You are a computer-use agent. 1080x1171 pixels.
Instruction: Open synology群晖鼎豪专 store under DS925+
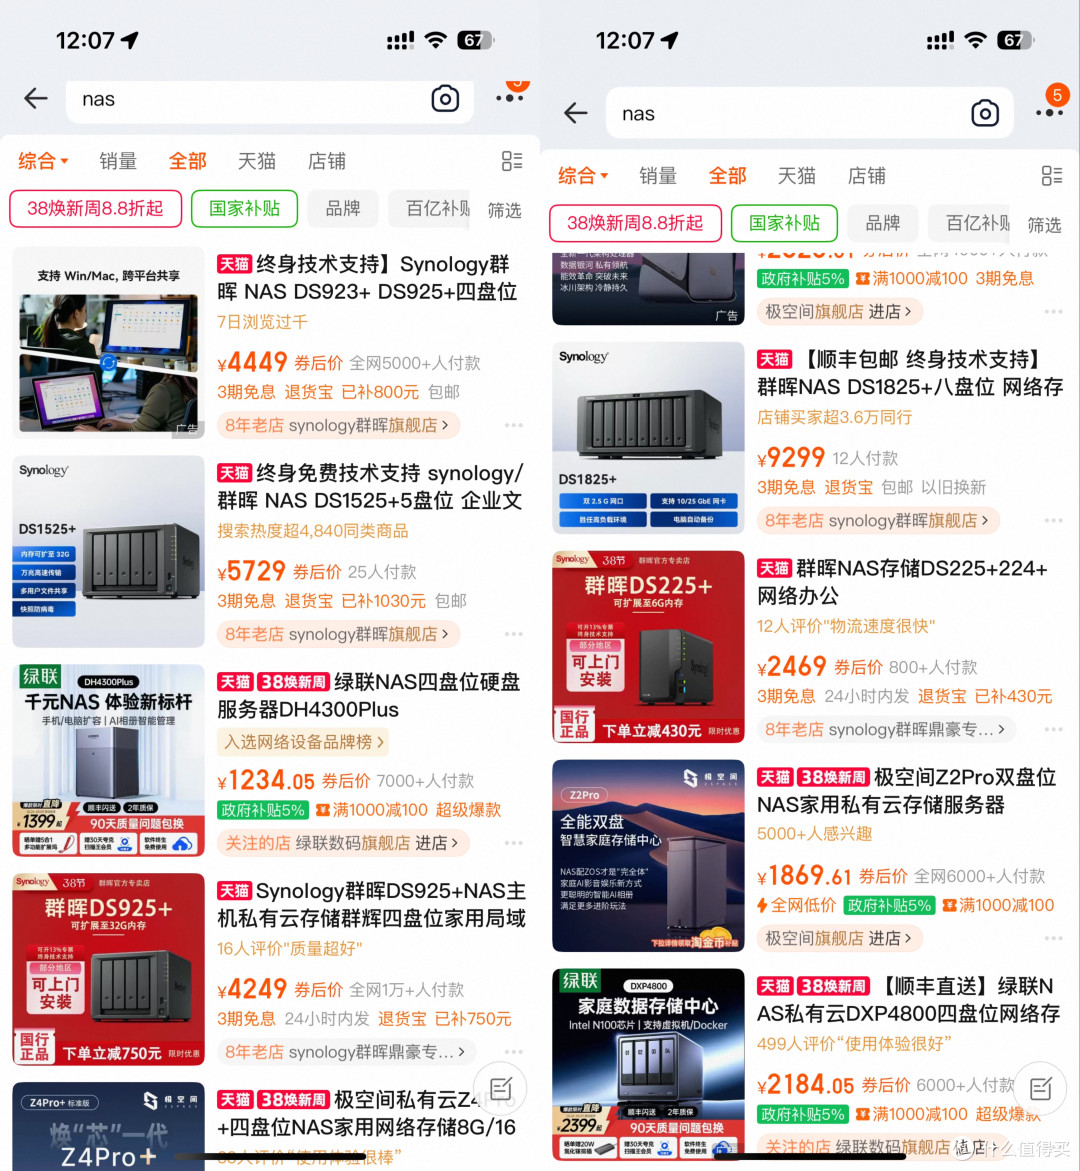tap(346, 1052)
